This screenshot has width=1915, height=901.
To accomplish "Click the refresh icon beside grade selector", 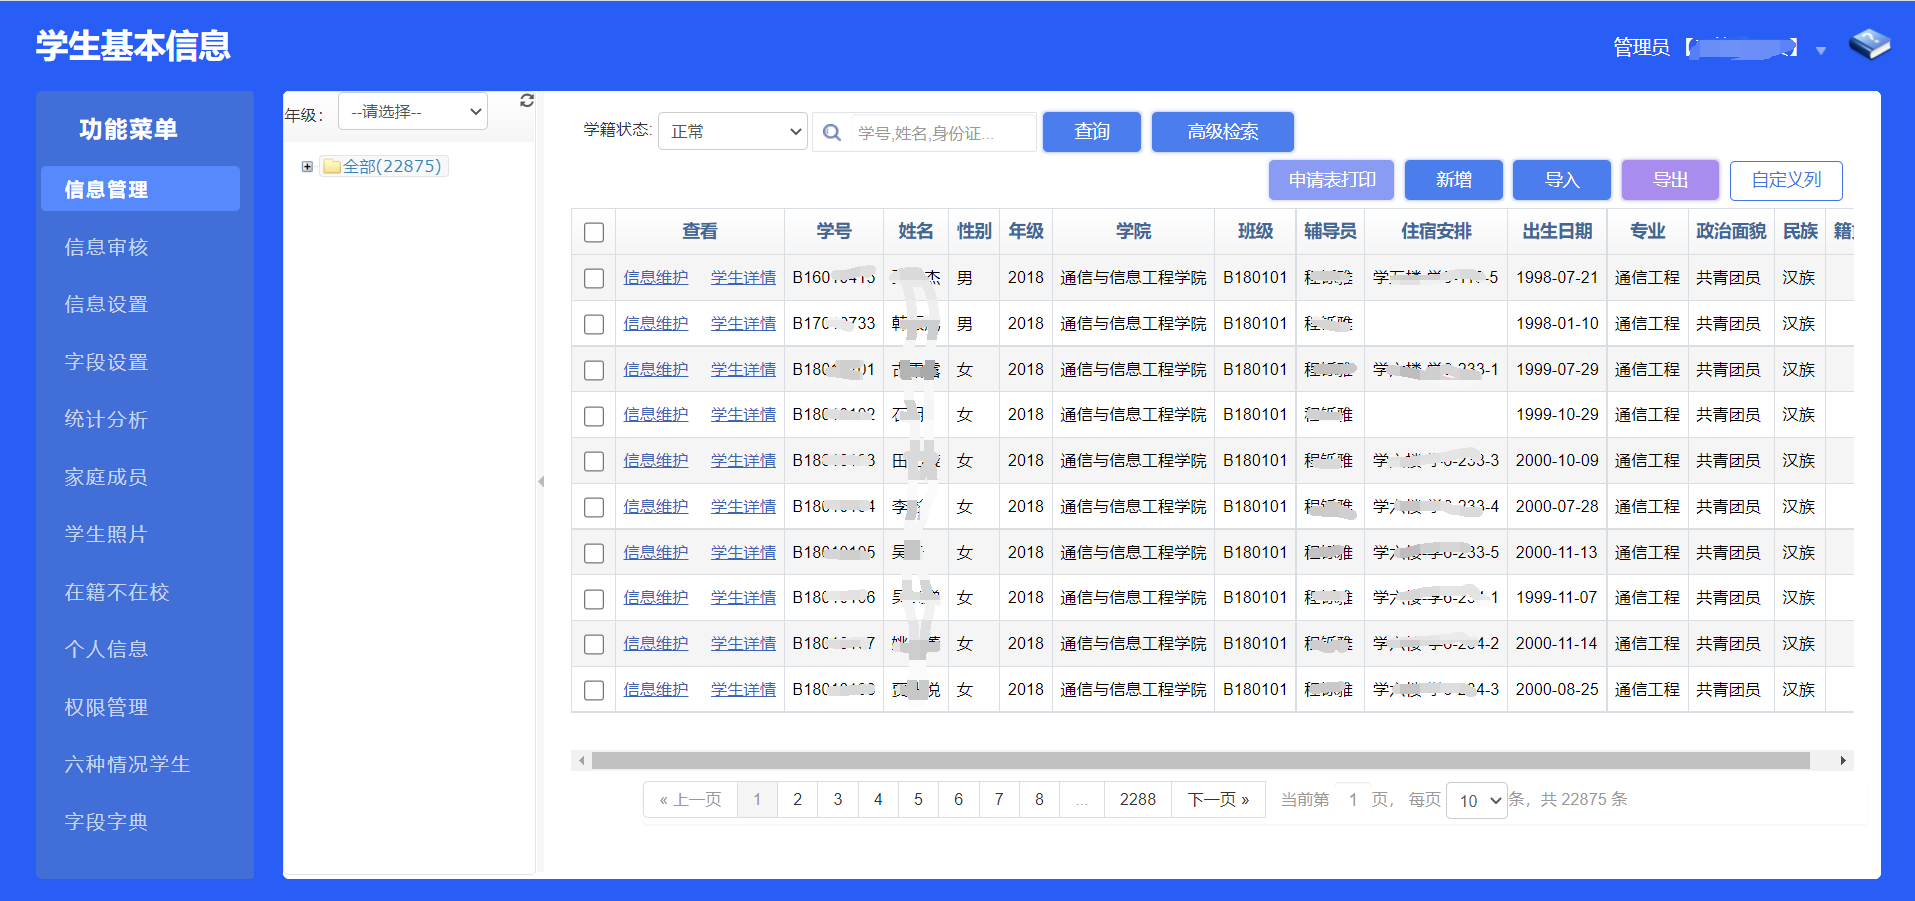I will [x=527, y=100].
